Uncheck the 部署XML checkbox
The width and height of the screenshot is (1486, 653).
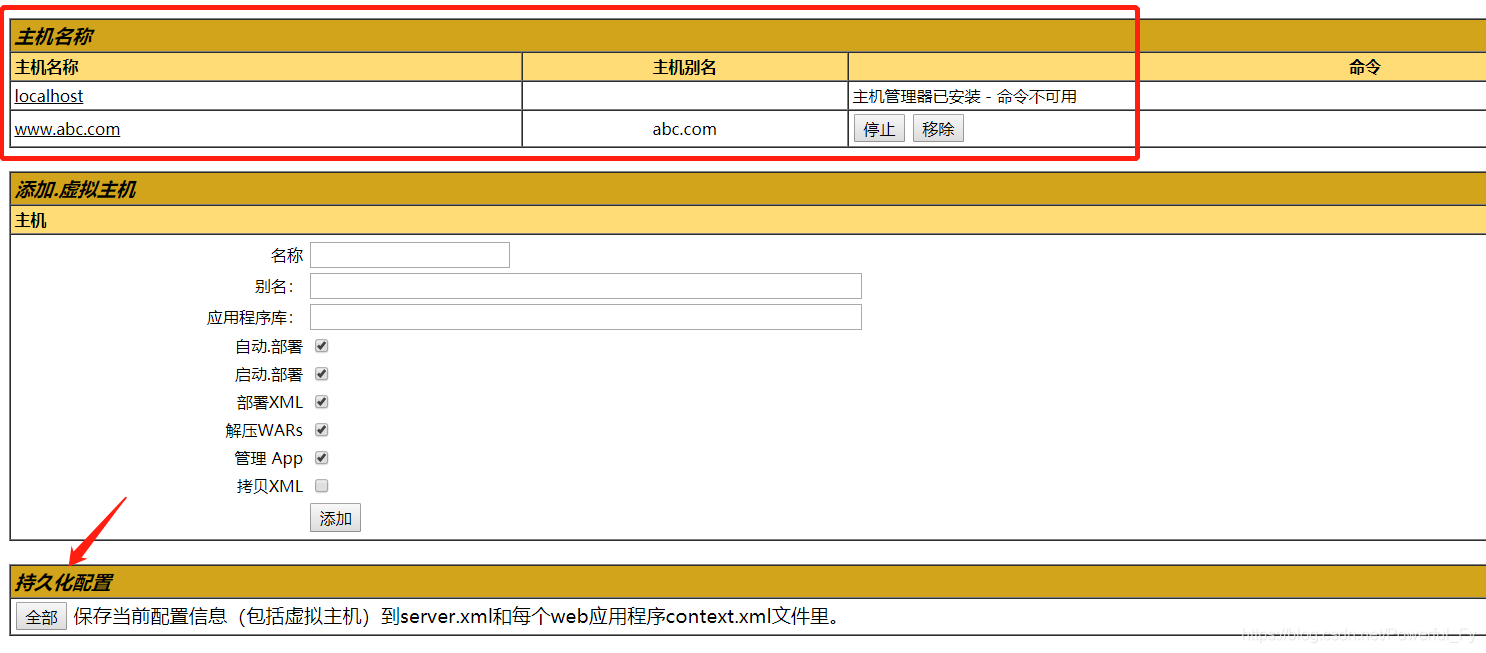pyautogui.click(x=321, y=401)
